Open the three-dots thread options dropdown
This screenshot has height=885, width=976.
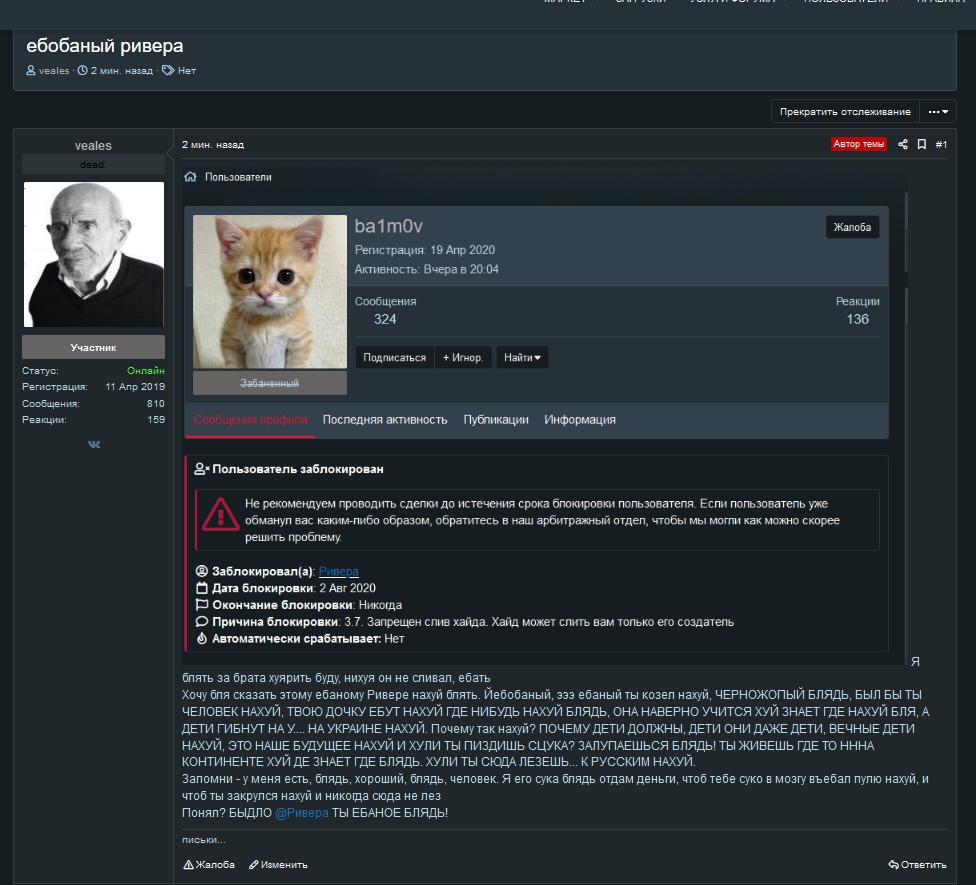click(x=938, y=111)
